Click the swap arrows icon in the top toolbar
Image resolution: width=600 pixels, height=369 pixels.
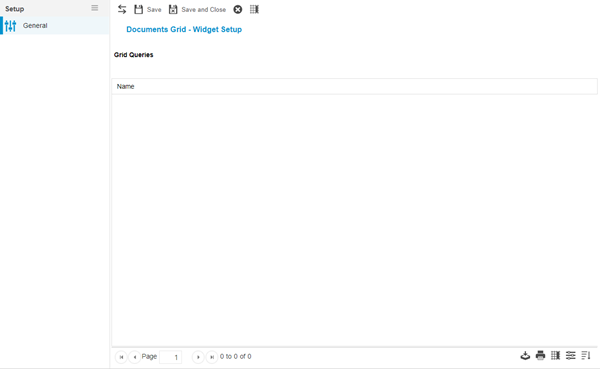[122, 9]
